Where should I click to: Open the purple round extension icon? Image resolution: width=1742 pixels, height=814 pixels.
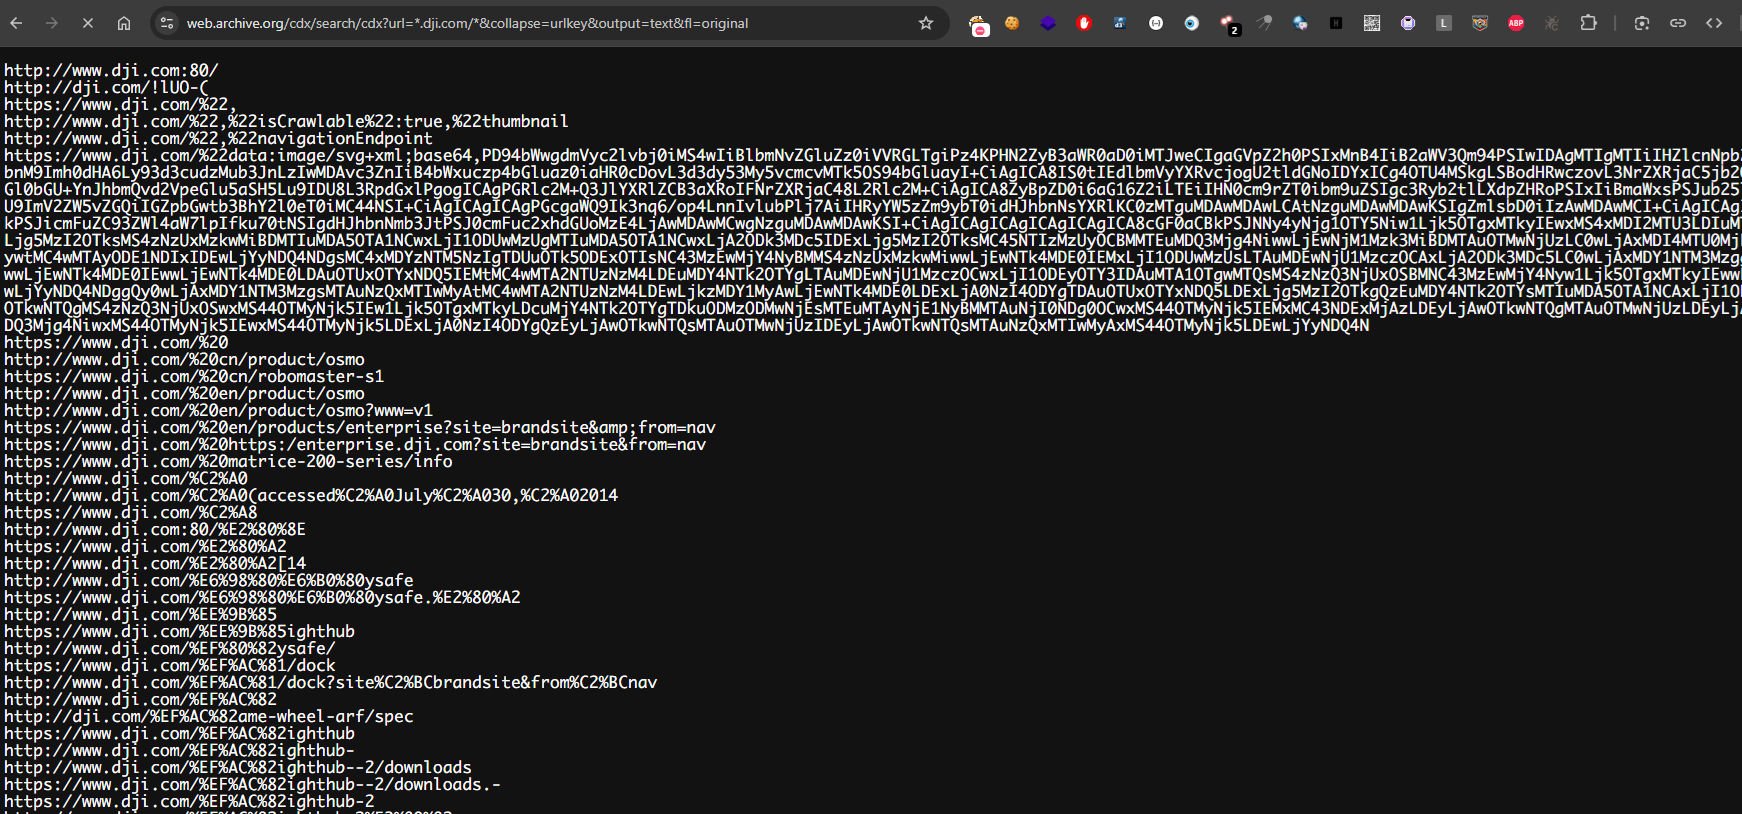click(1408, 23)
